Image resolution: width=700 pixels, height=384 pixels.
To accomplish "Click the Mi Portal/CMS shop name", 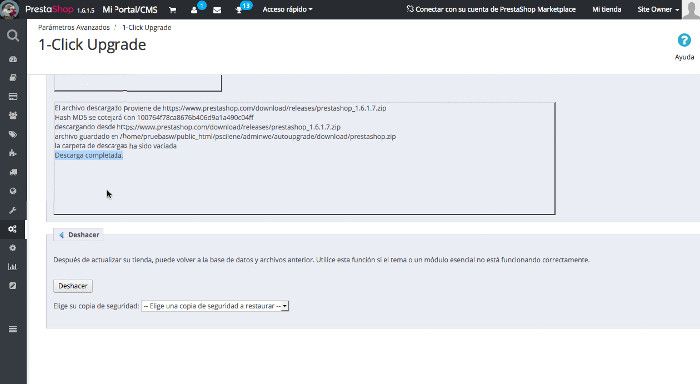I will click(130, 9).
